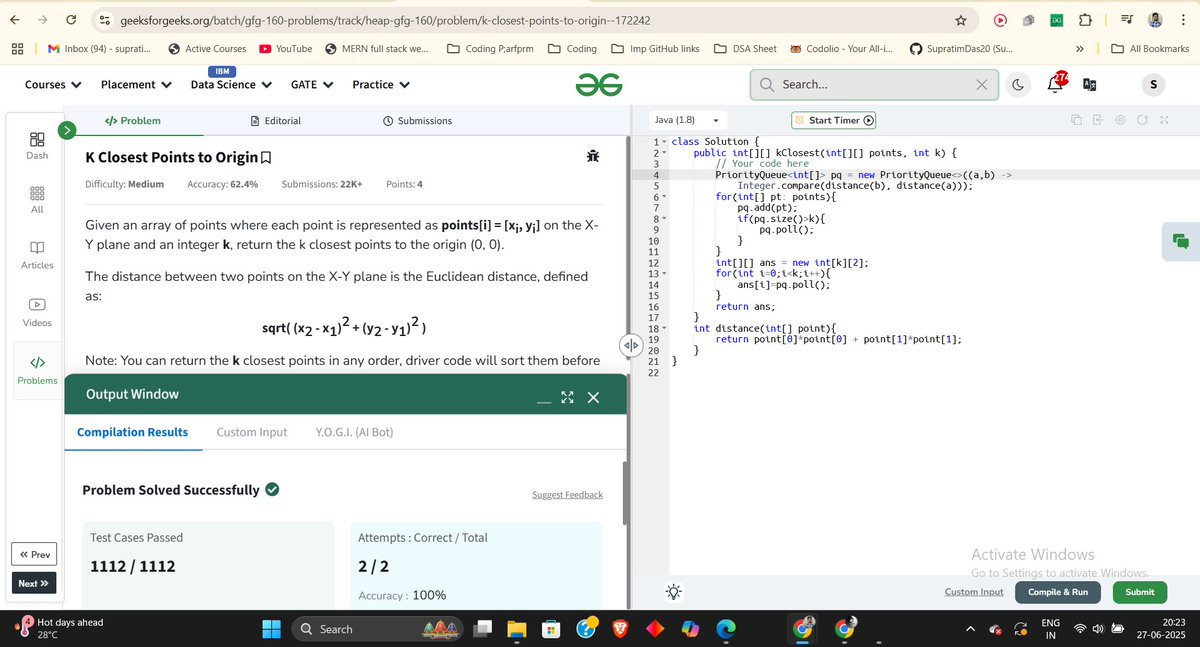This screenshot has width=1200, height=647.
Task: Select the Compilation Results tab
Action: pos(132,432)
